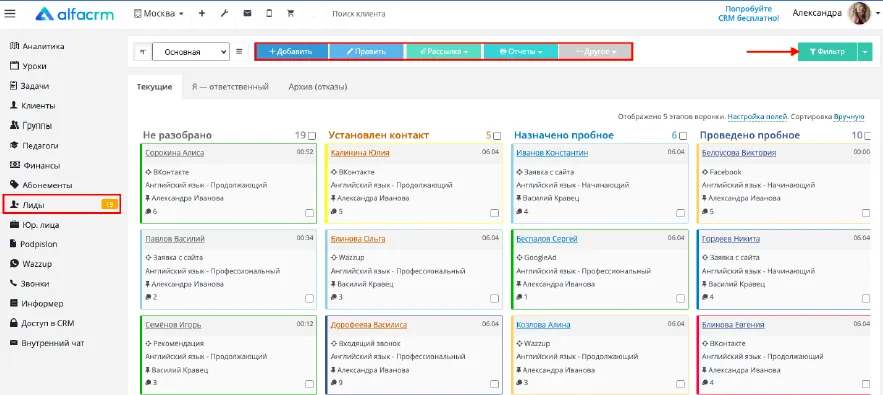Open Финансы in the sidebar

[35, 165]
